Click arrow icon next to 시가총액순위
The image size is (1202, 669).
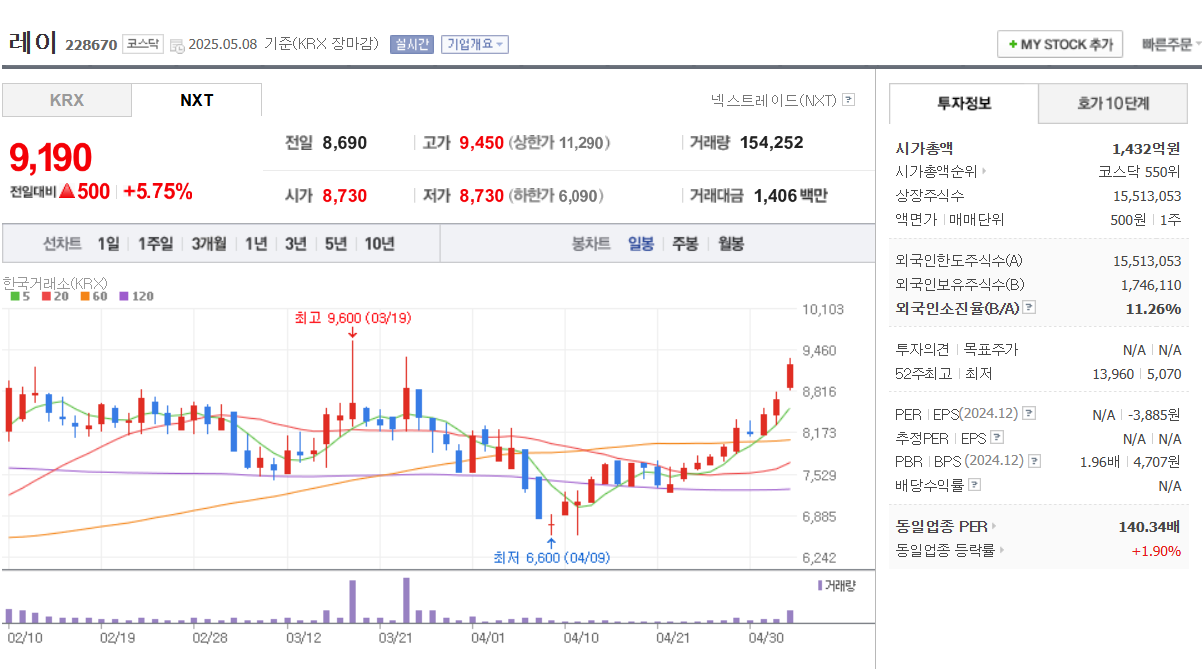(x=984, y=172)
